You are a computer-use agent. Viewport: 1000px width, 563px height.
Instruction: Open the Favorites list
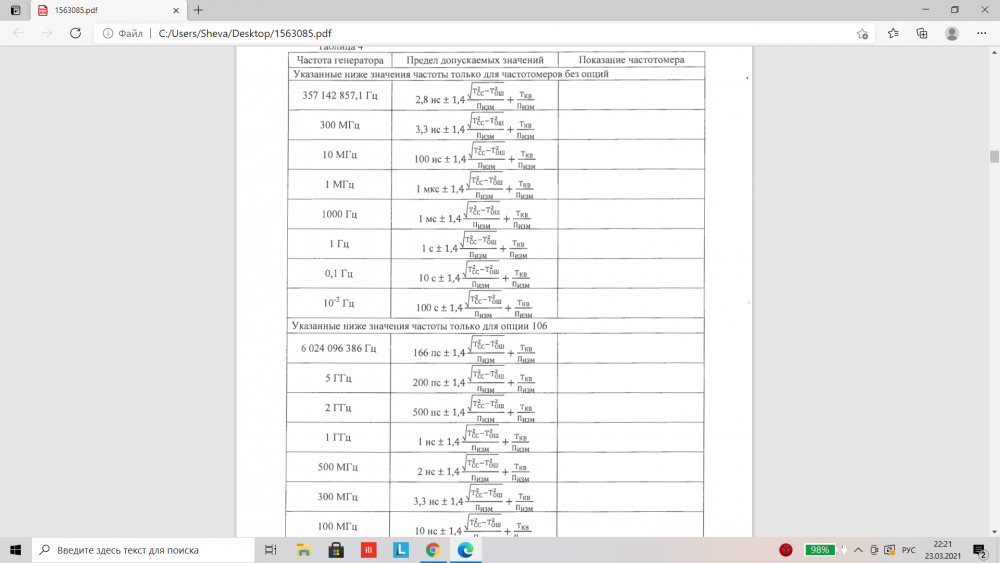[x=893, y=33]
